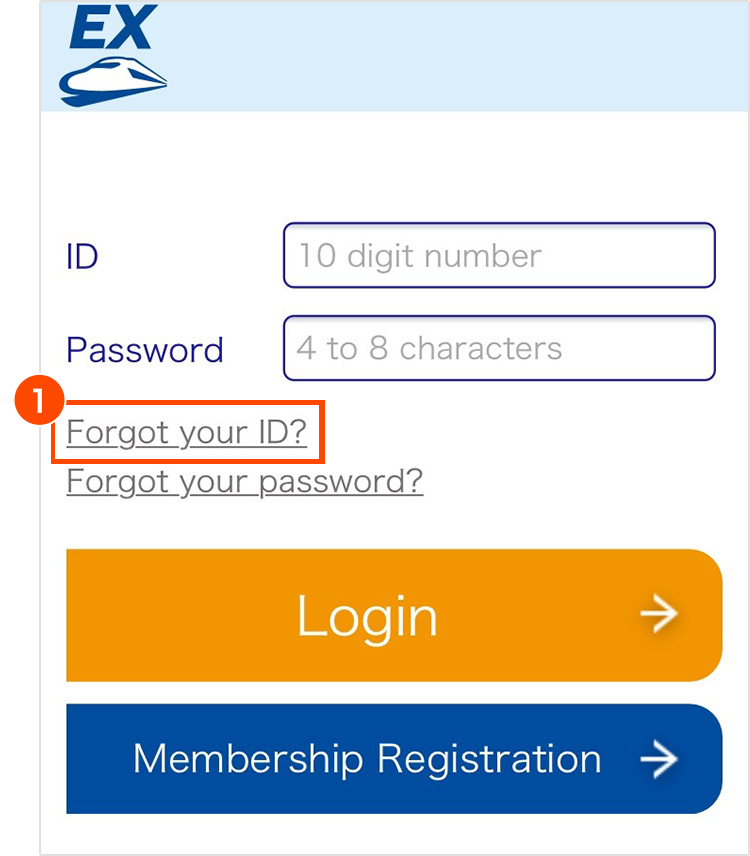
Task: Click the light blue header banner
Action: (450, 55)
